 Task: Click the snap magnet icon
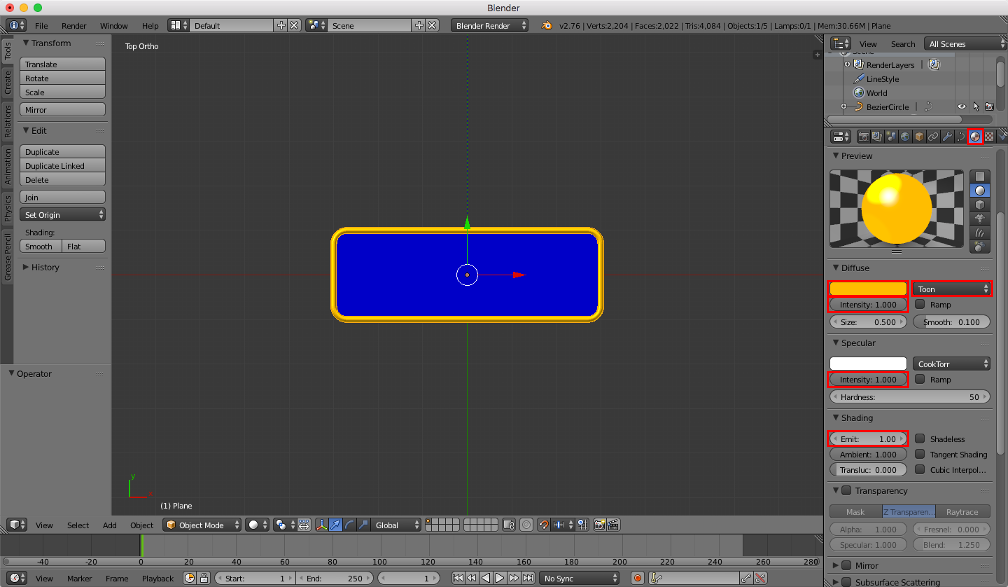click(x=544, y=525)
